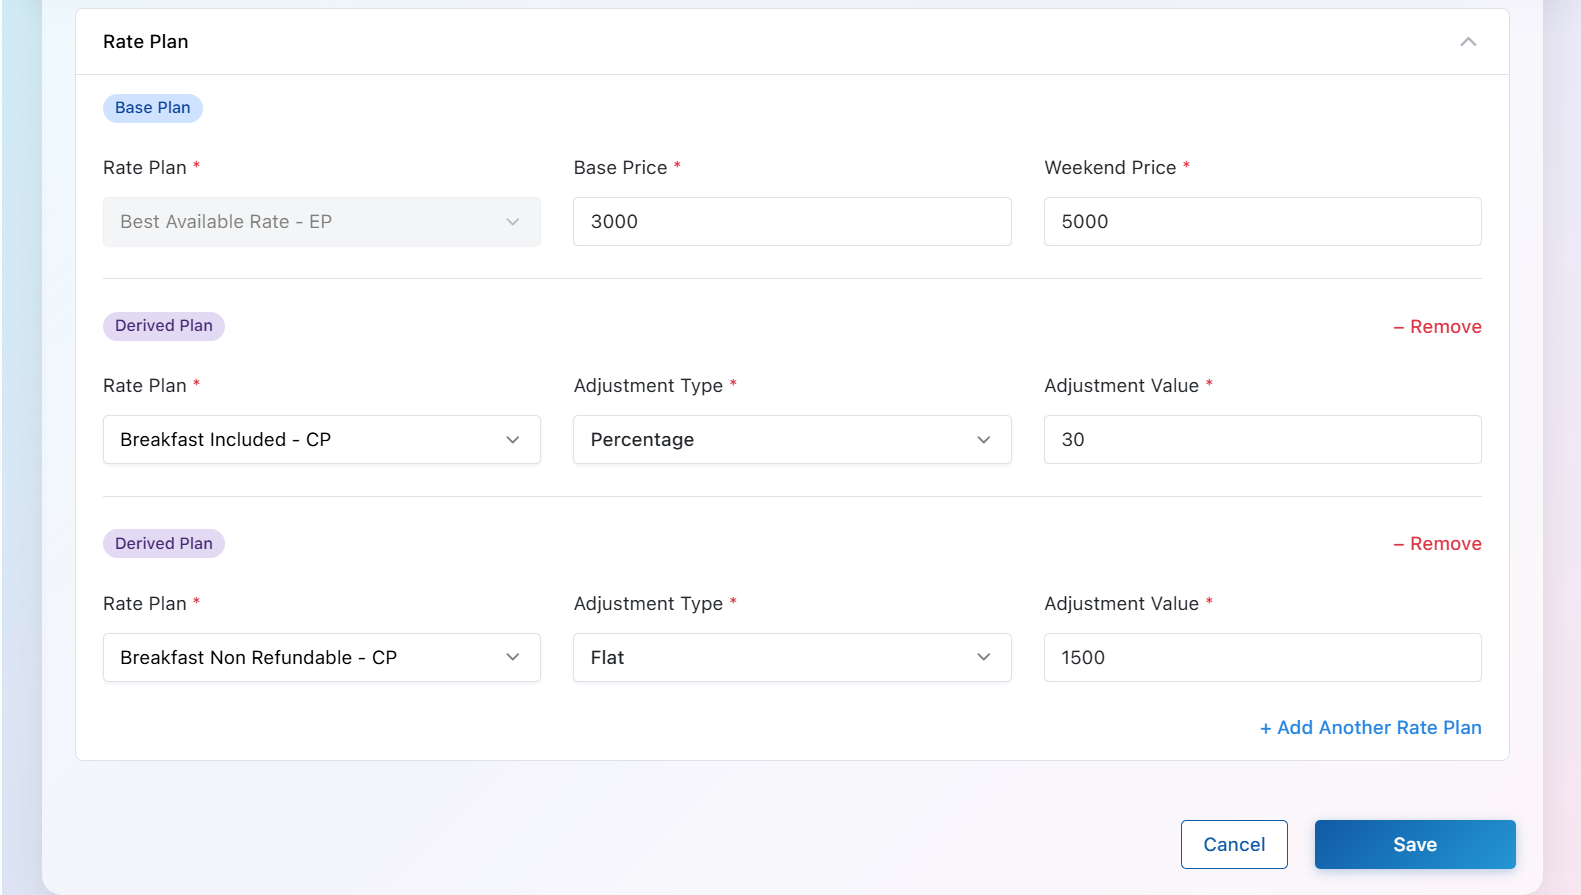The image size is (1581, 895).
Task: Collapse the Rate Plan section chevron
Action: [1468, 42]
